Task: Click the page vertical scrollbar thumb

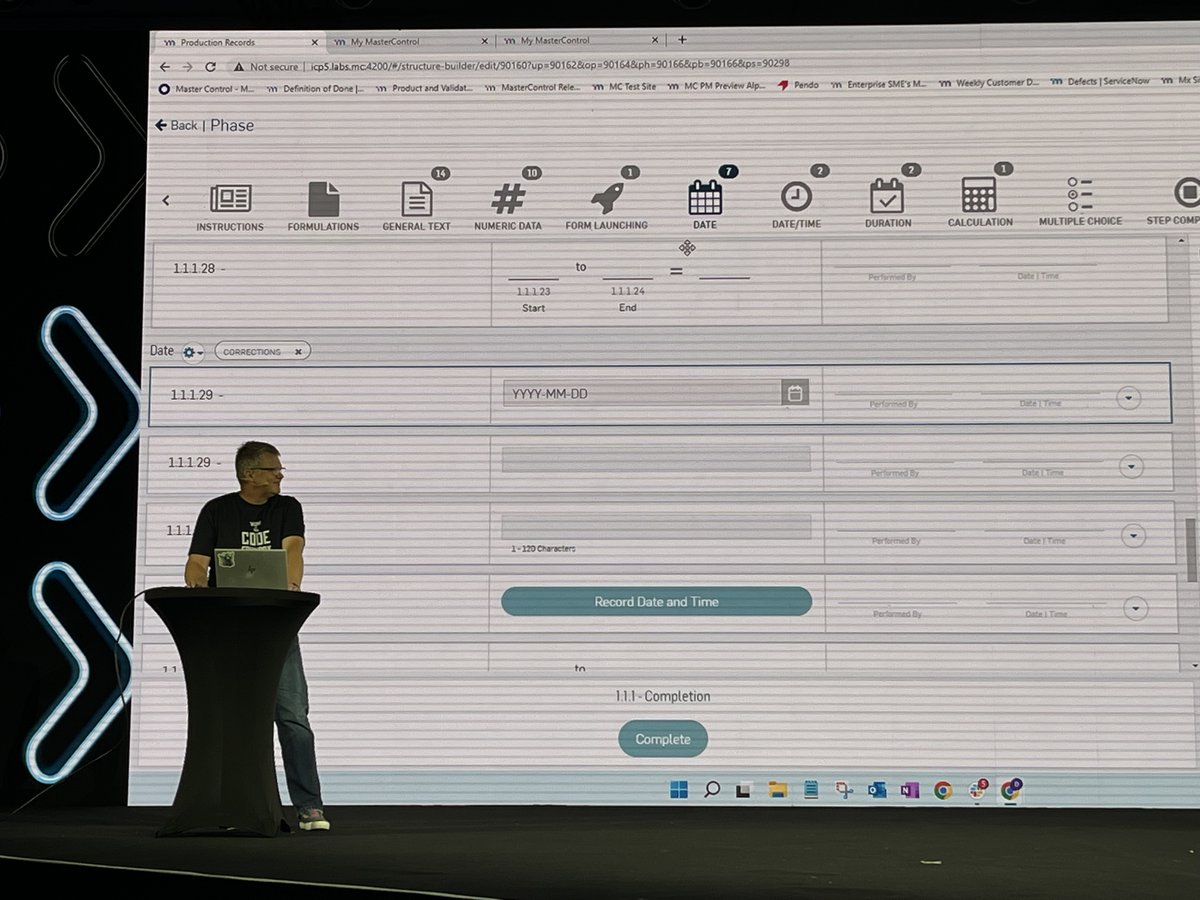Action: (x=1190, y=548)
